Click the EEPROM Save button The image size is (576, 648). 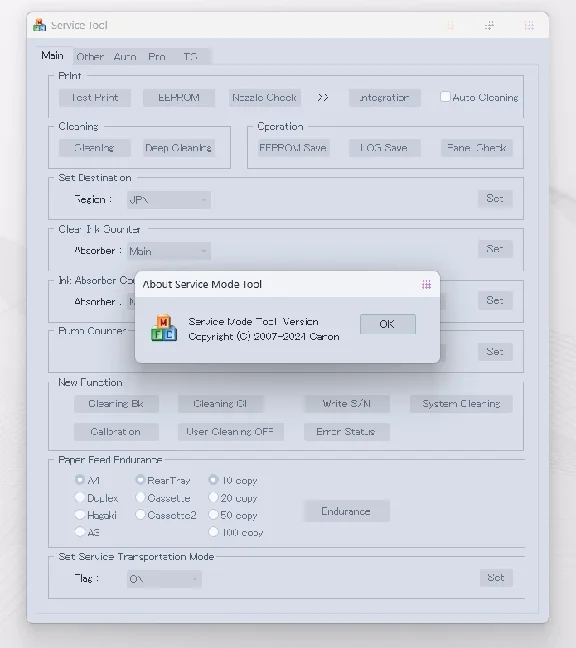[293, 148]
